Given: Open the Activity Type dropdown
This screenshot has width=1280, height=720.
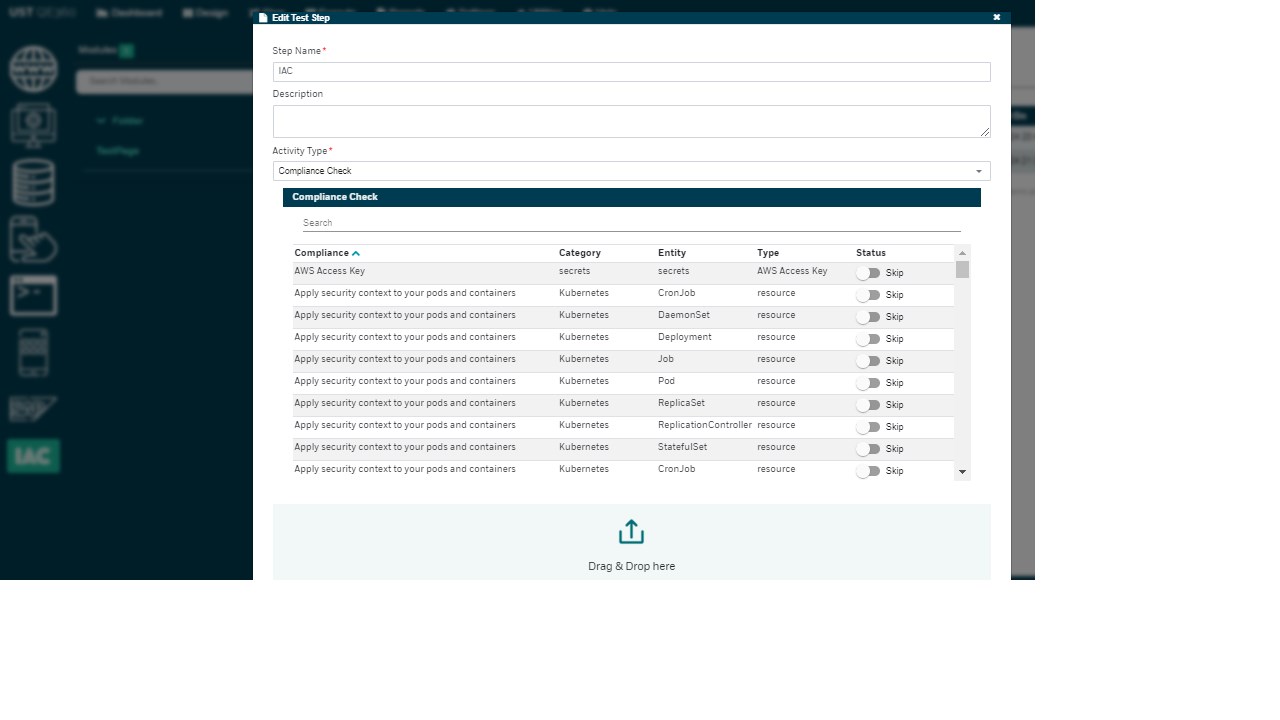Looking at the screenshot, I should 631,171.
